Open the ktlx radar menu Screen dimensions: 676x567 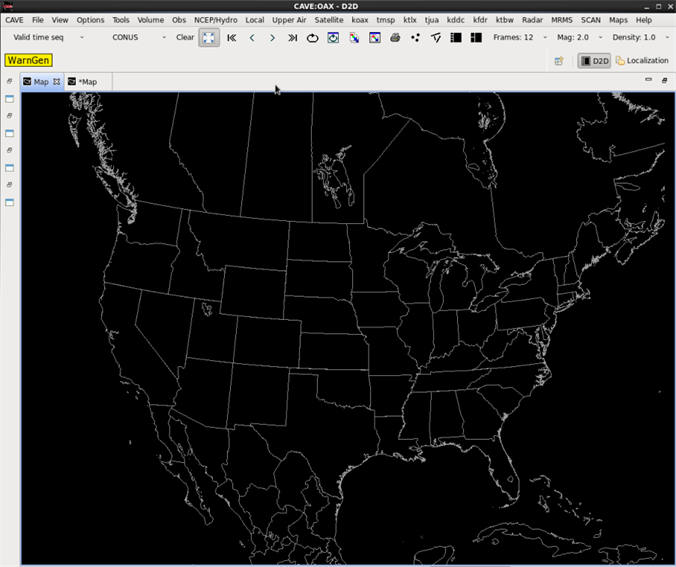click(x=410, y=20)
